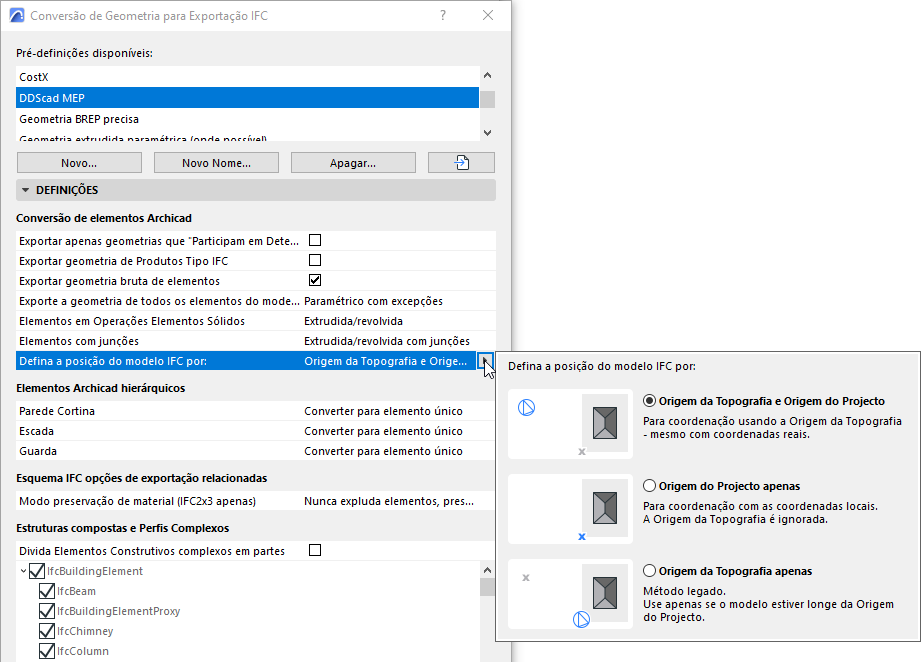Select Geometria BREP precisa preset

pyautogui.click(x=247, y=119)
